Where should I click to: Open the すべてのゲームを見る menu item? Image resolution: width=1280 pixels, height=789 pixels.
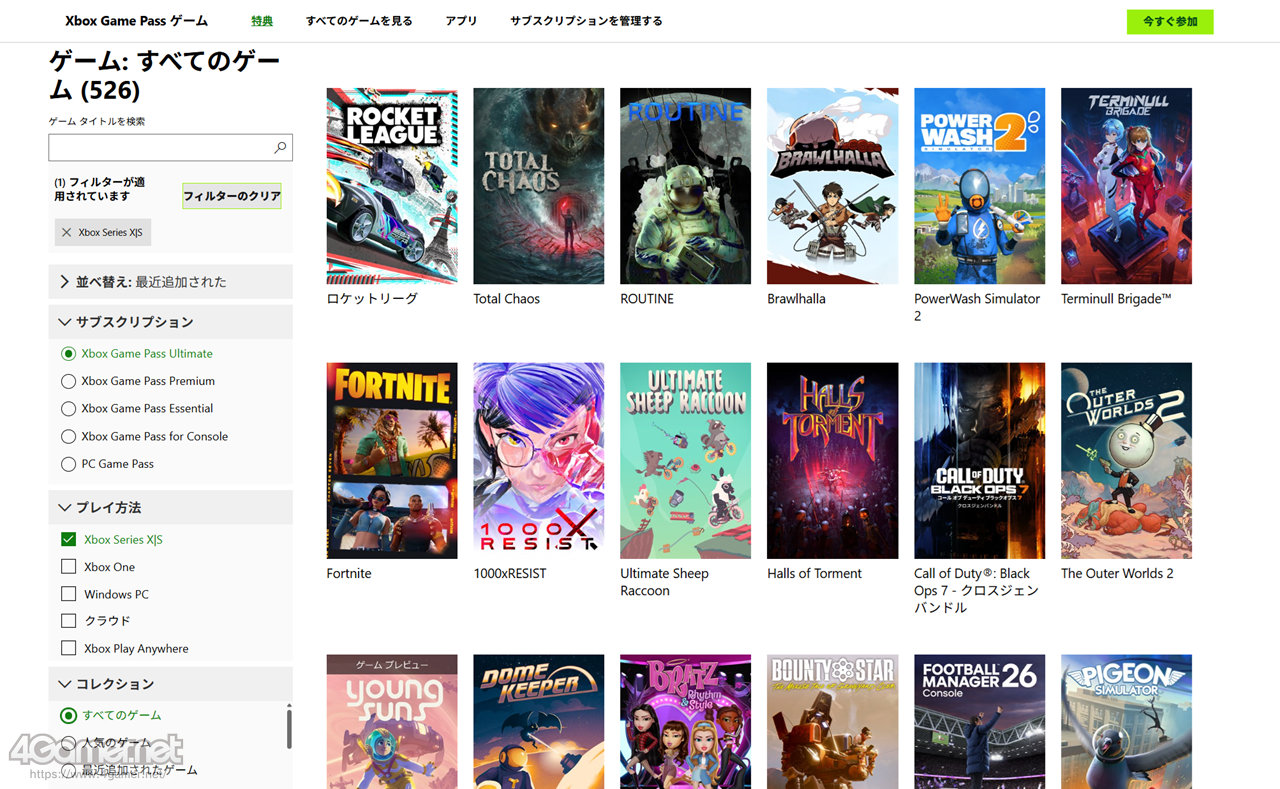coord(359,21)
